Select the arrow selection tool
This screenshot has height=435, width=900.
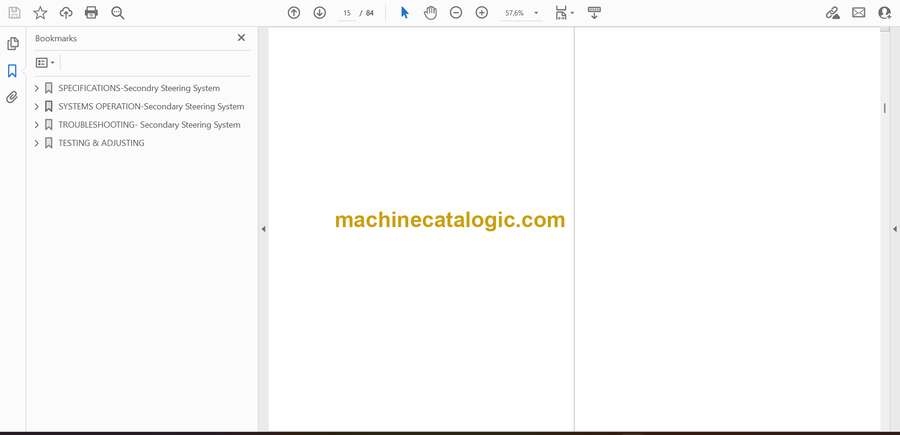[404, 13]
